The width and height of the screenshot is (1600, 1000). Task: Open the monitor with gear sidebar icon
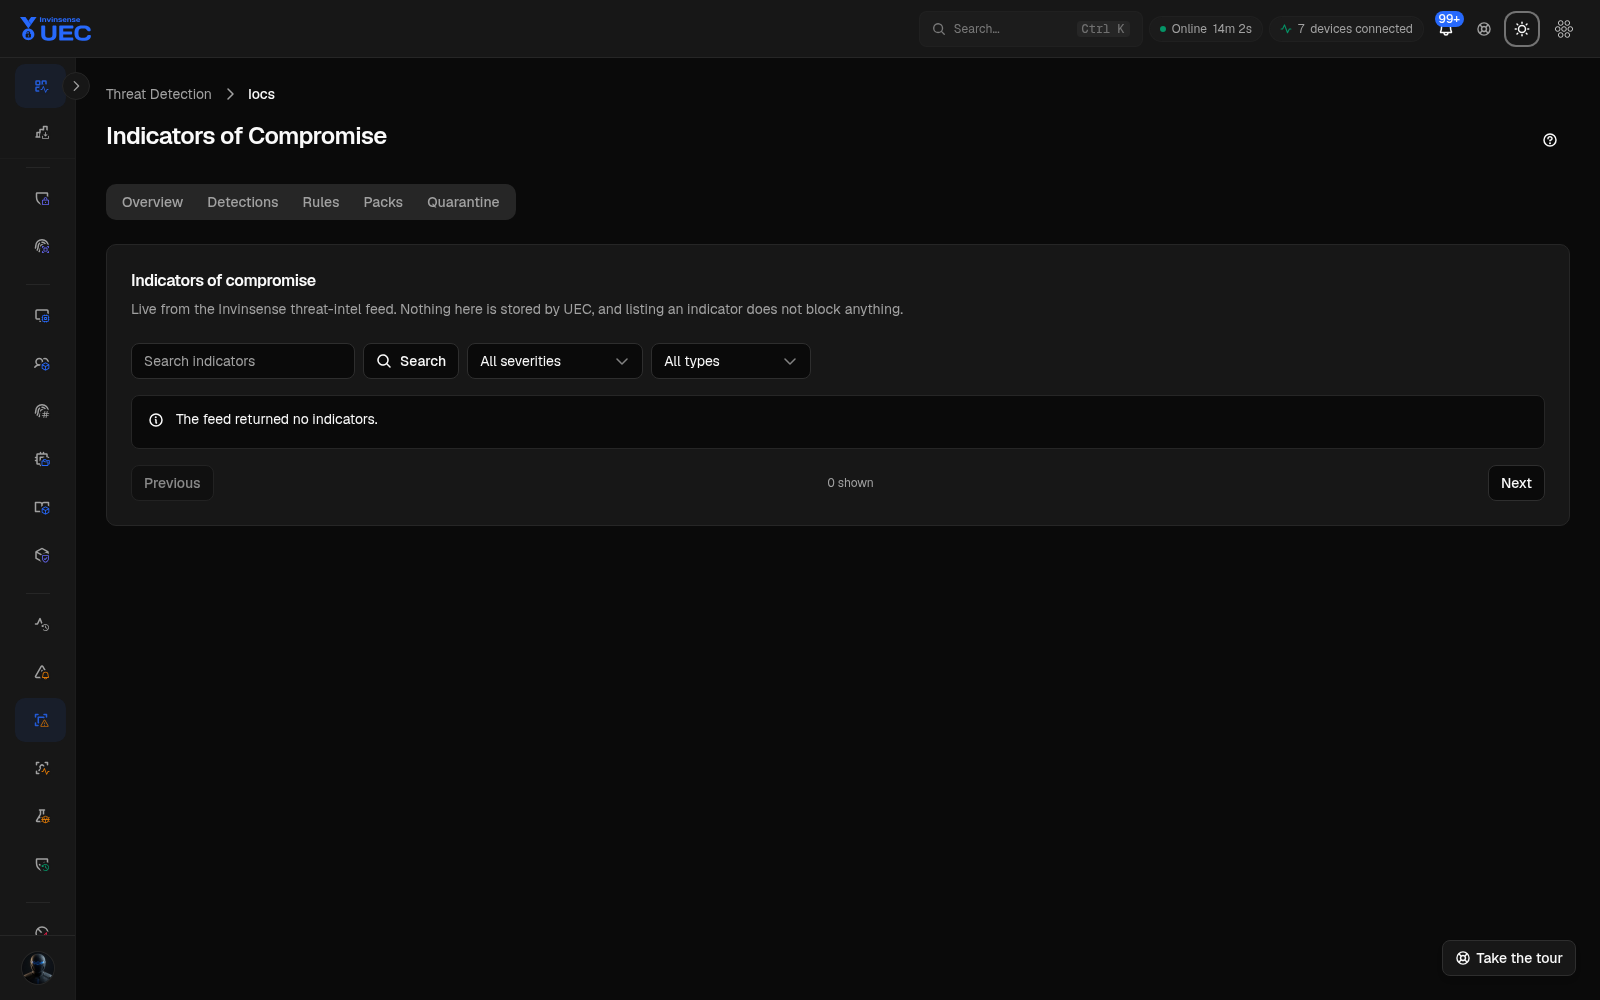point(41,315)
